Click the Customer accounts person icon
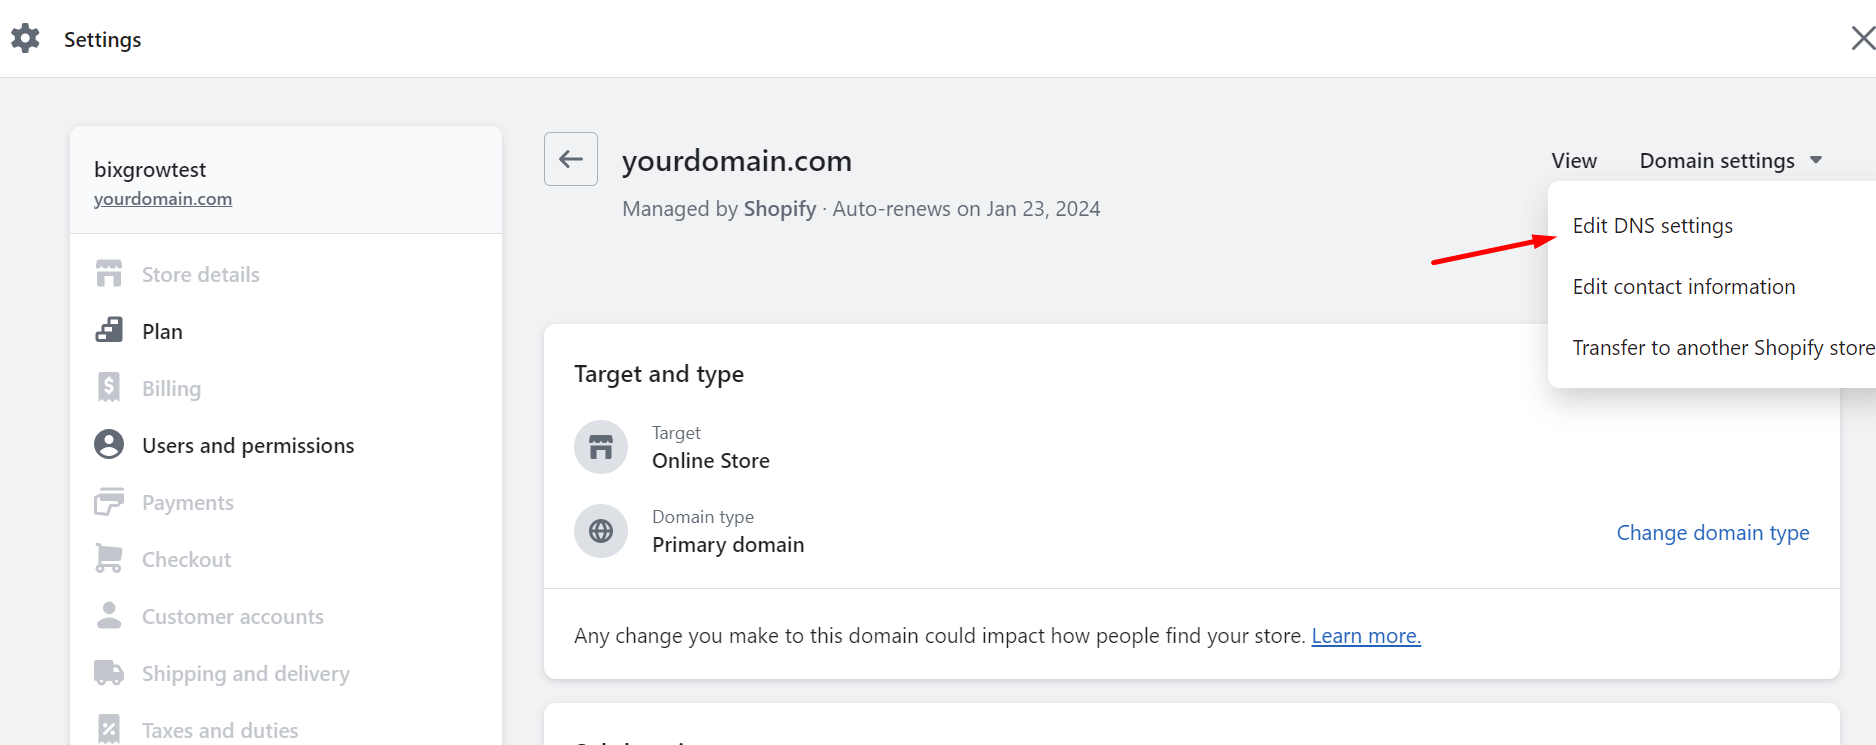Image resolution: width=1876 pixels, height=745 pixels. click(x=109, y=616)
